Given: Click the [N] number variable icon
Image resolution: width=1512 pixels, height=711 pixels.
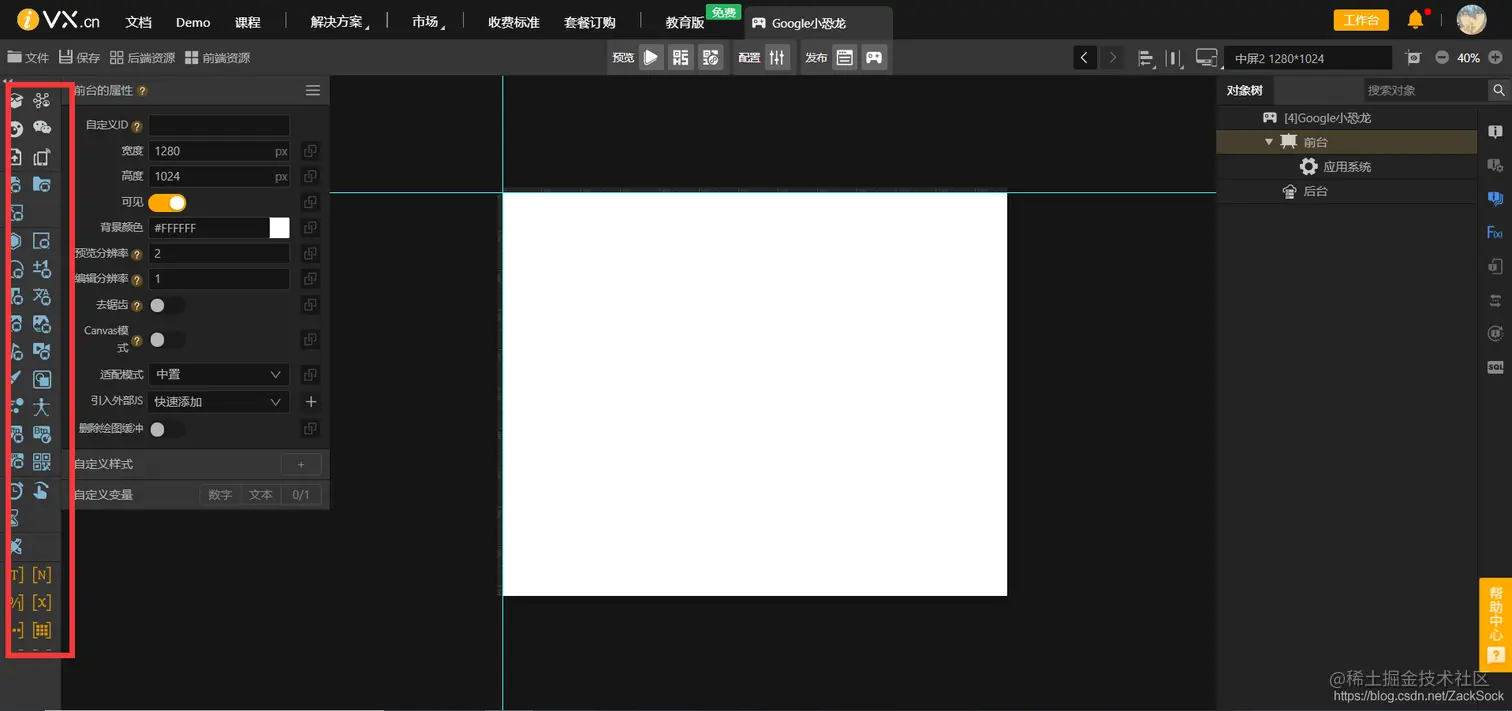Looking at the screenshot, I should pos(42,575).
